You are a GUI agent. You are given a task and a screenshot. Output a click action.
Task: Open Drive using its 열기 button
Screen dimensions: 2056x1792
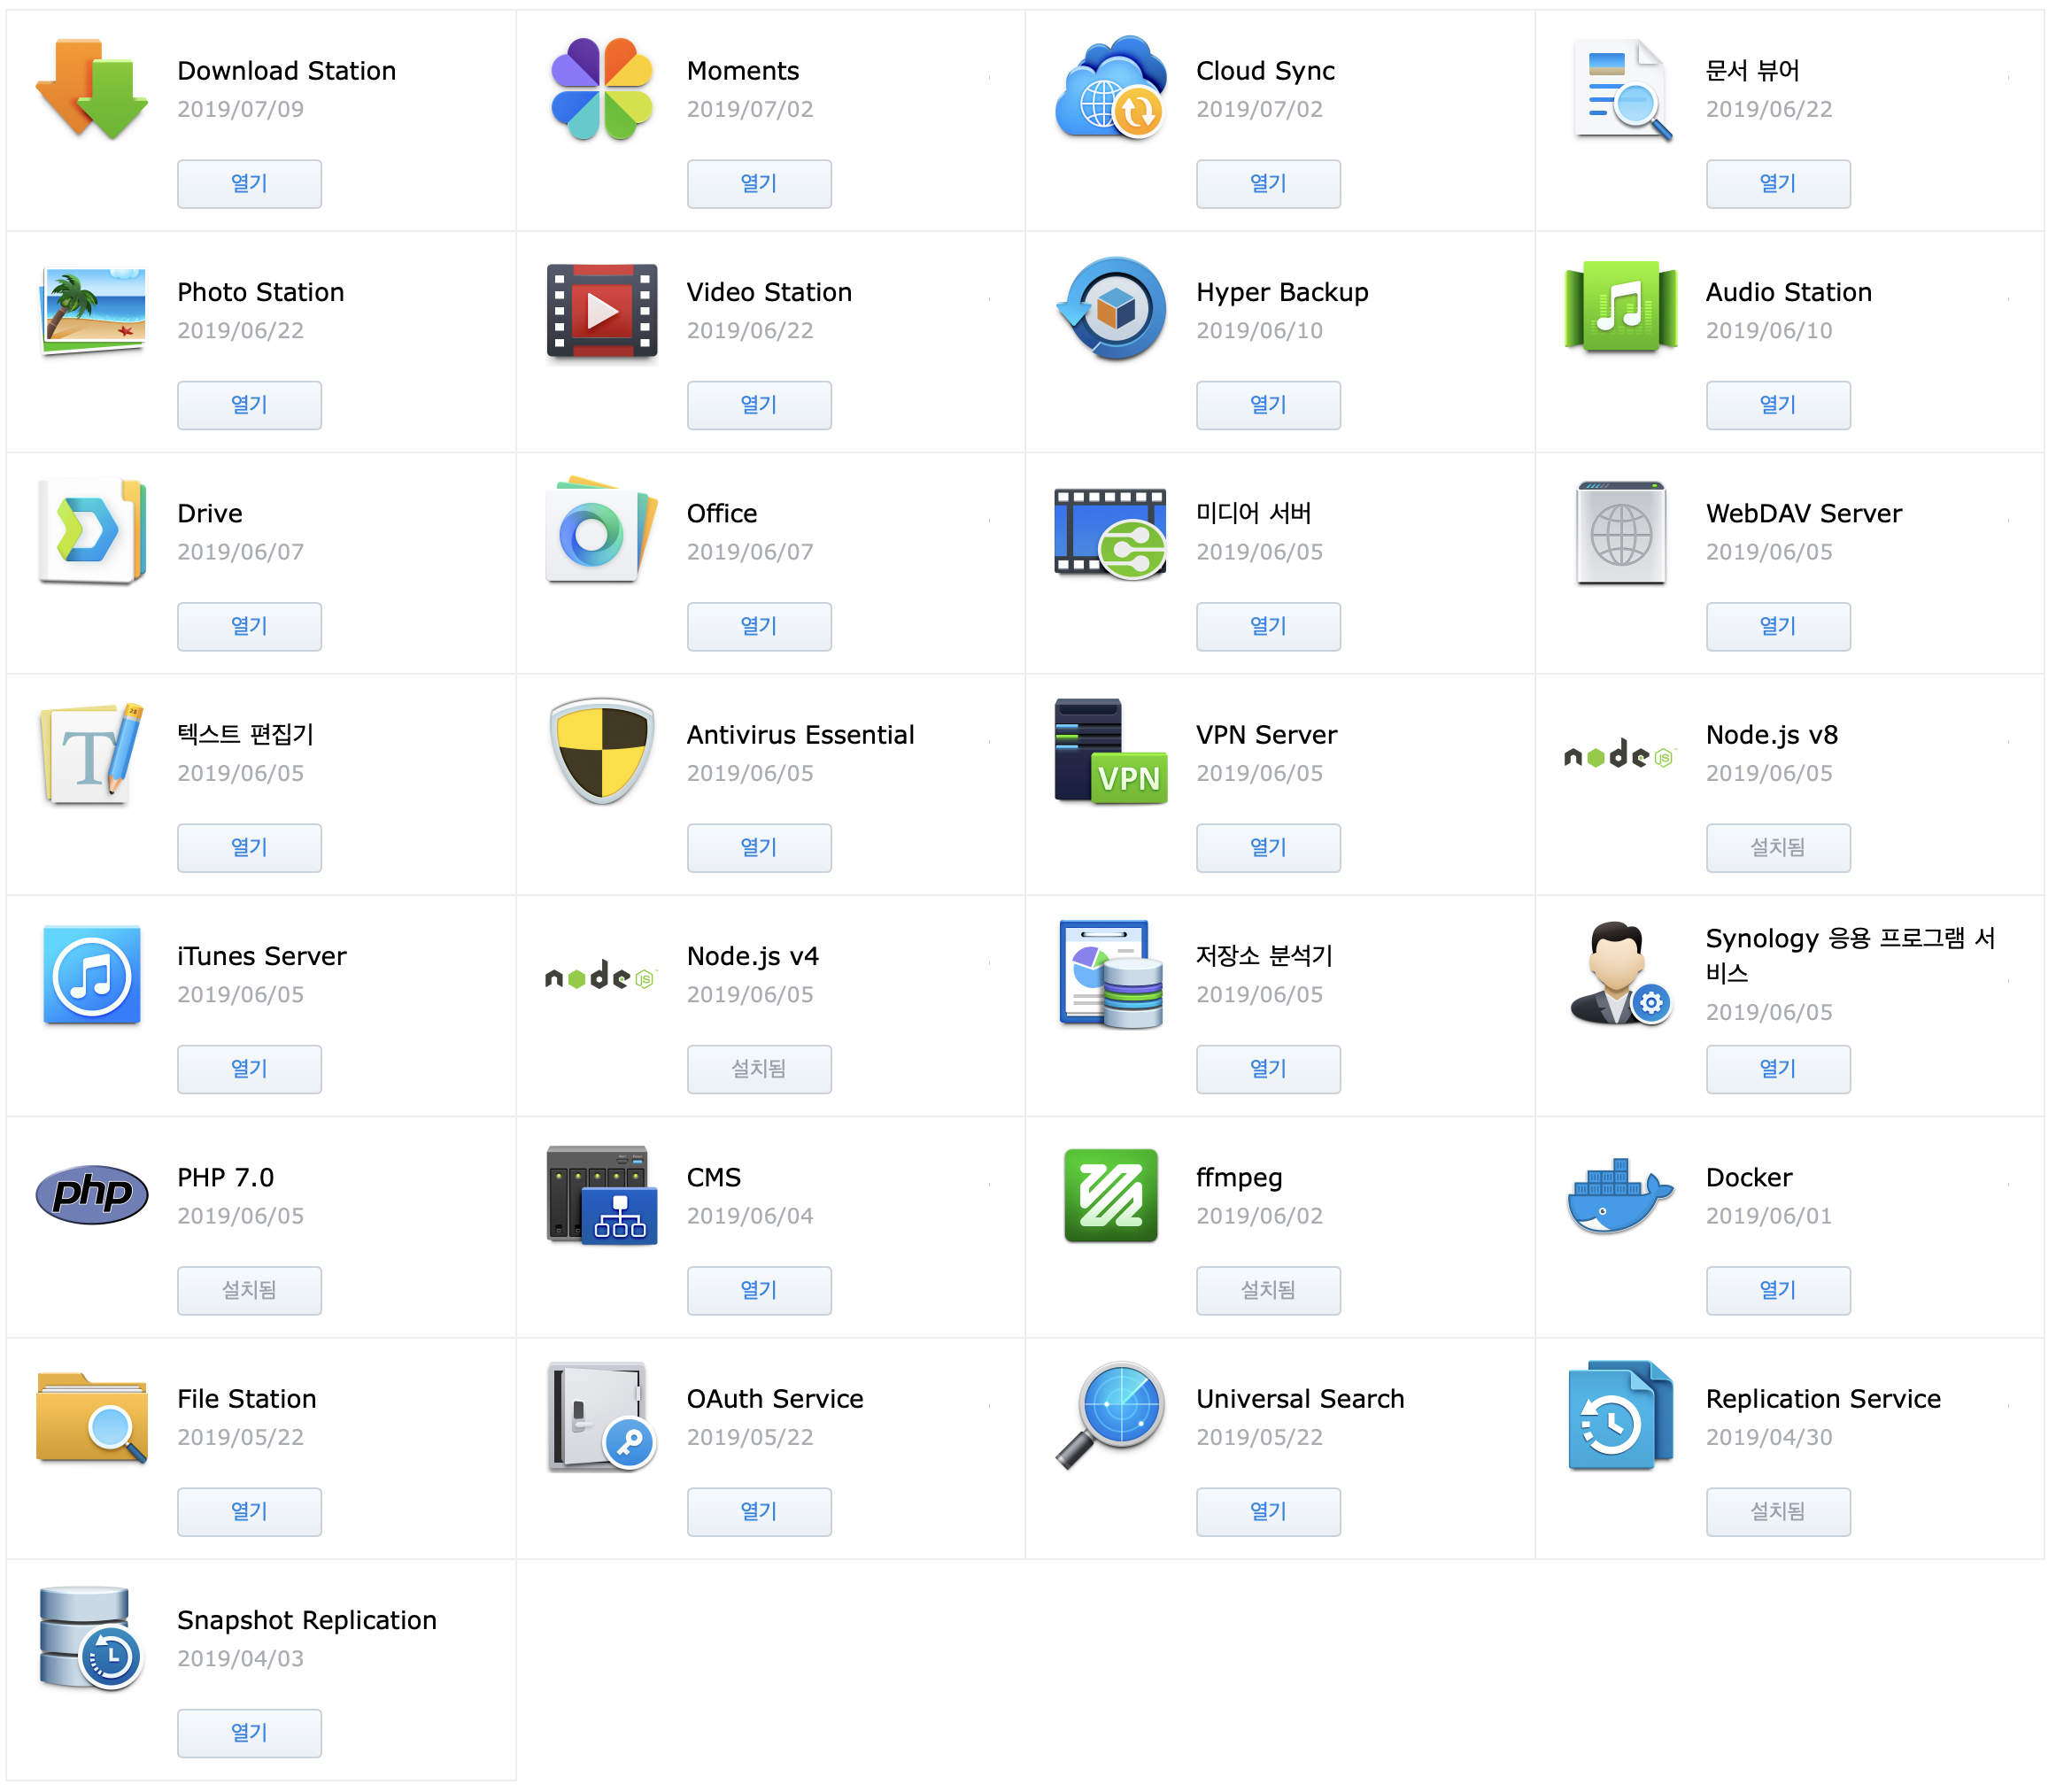[249, 627]
